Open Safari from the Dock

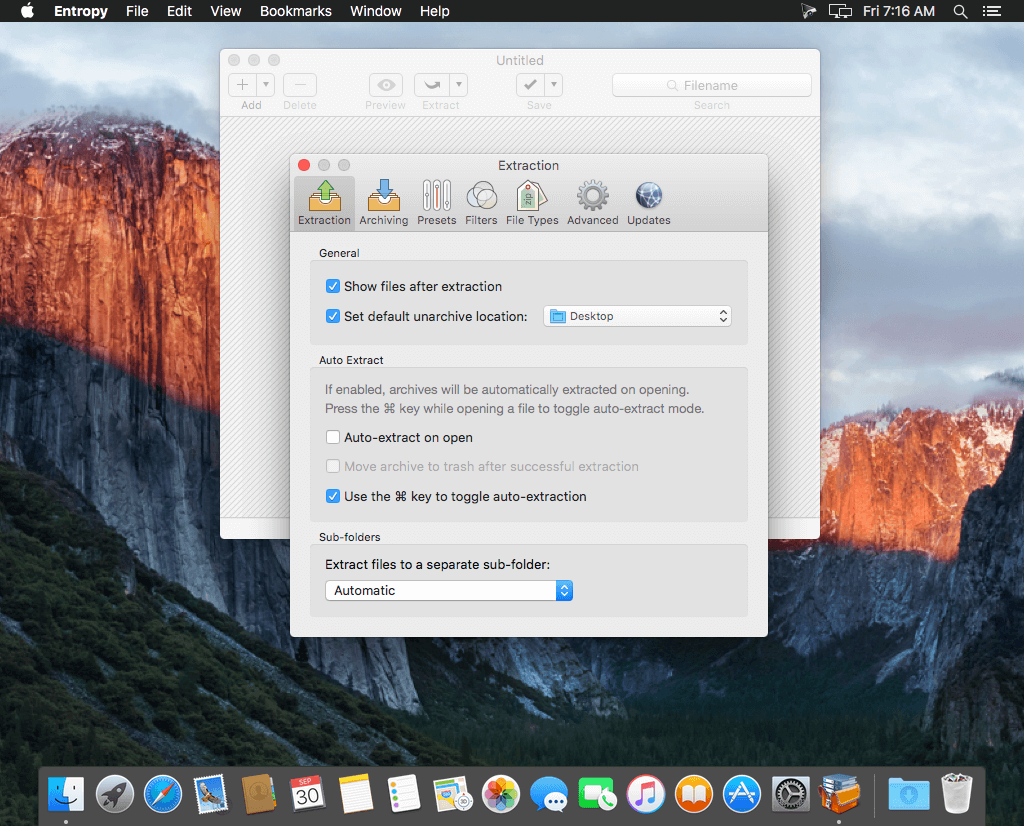click(x=163, y=794)
